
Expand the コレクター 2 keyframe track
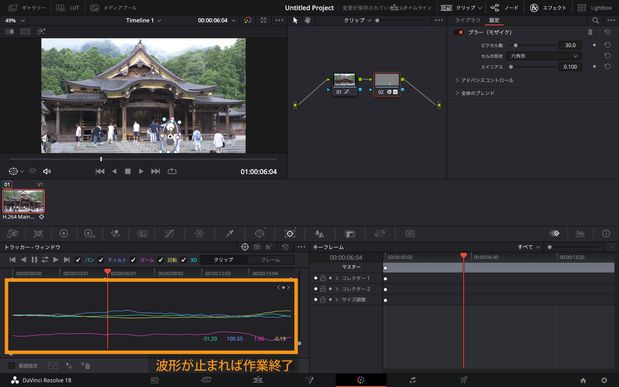tap(337, 289)
